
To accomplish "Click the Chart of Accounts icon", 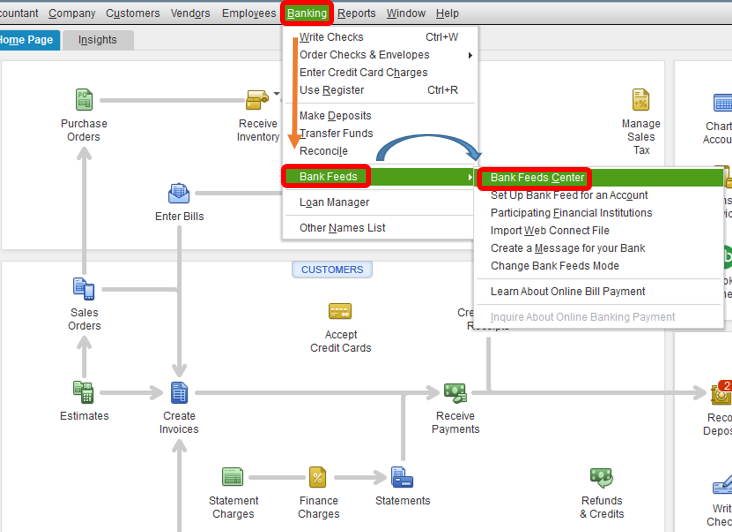I will coord(723,103).
